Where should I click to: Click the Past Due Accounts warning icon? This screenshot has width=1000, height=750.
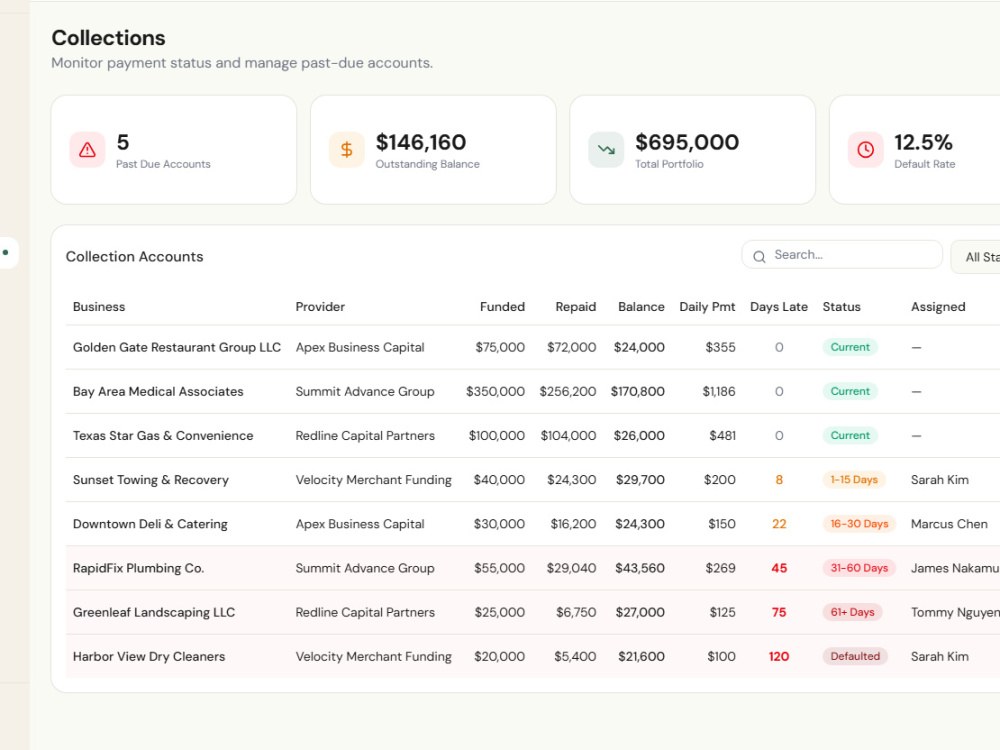click(x=87, y=150)
